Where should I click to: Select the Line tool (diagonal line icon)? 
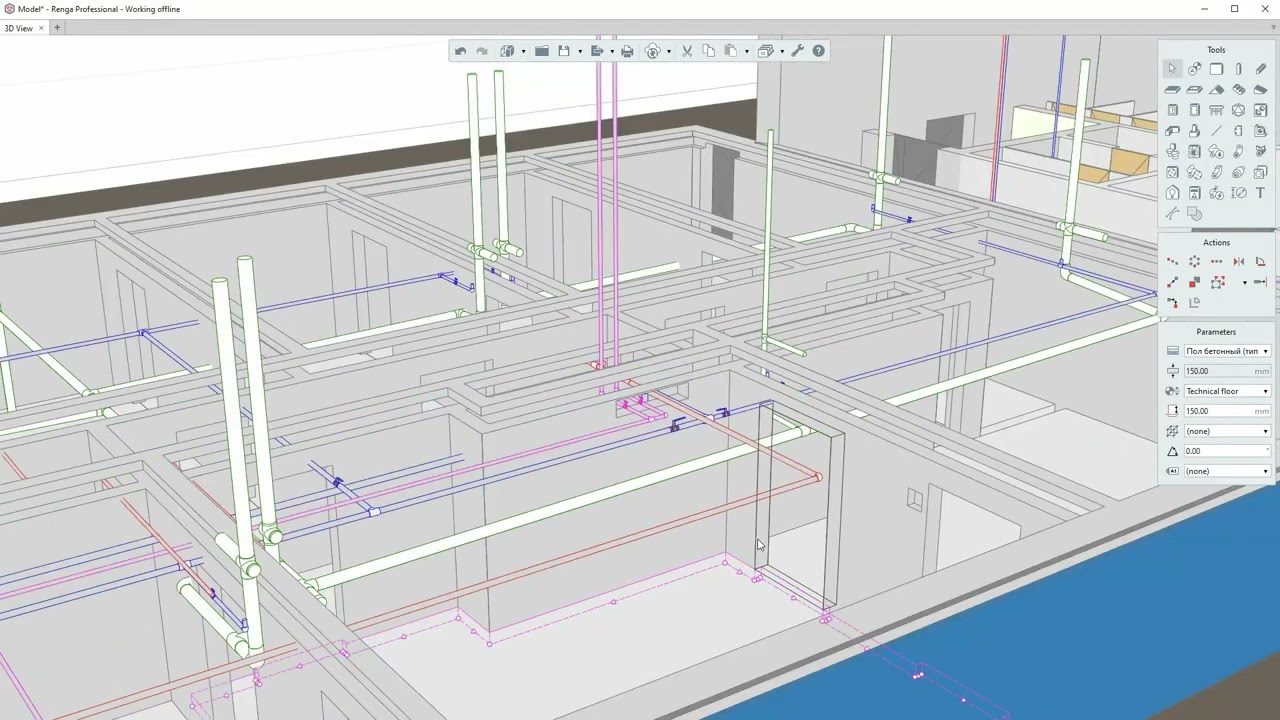[x=1216, y=131]
